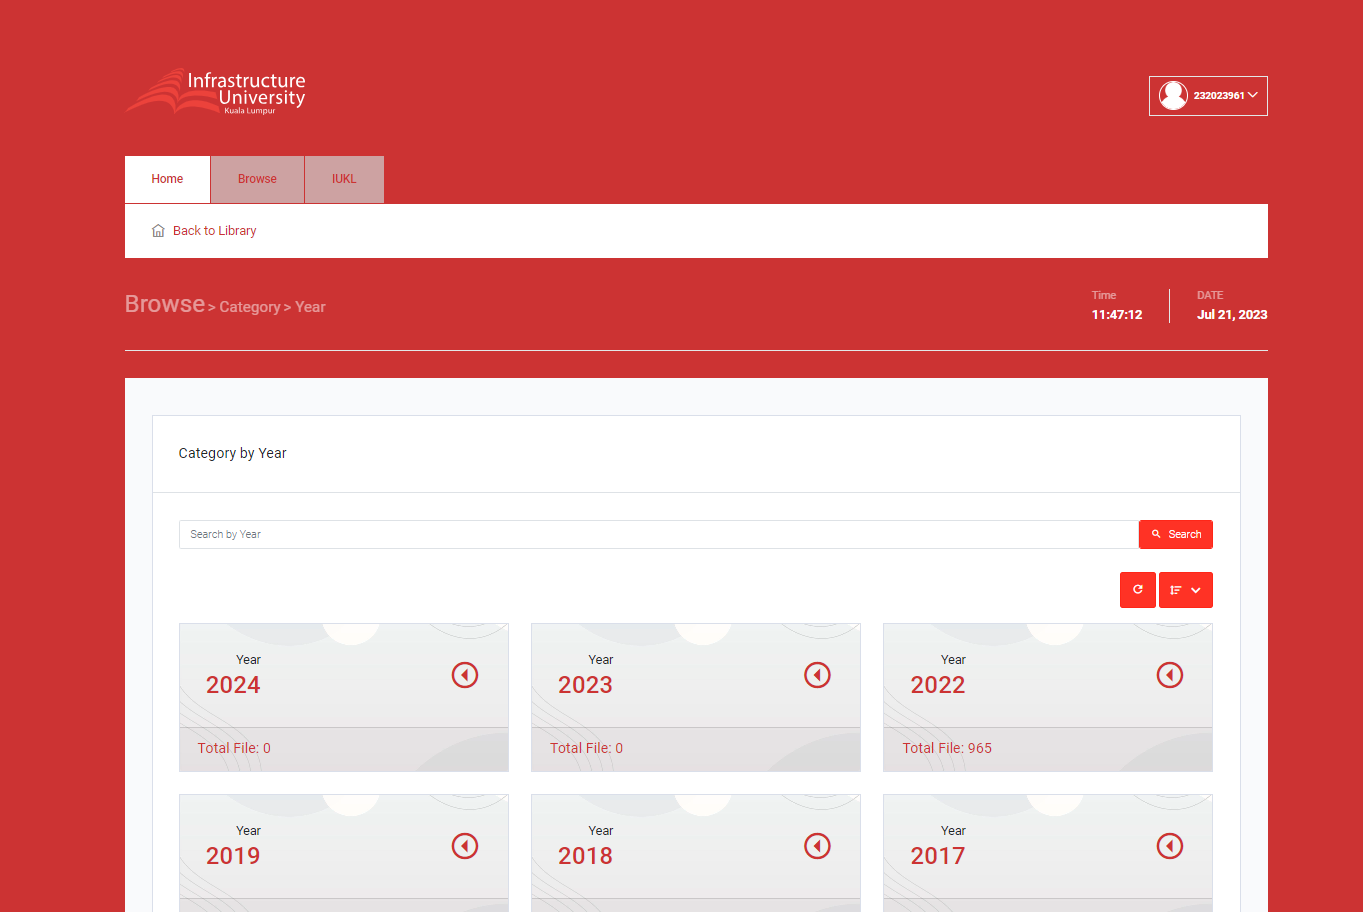This screenshot has width=1363, height=912.
Task: Click the Category breadcrumb link
Action: [x=249, y=307]
